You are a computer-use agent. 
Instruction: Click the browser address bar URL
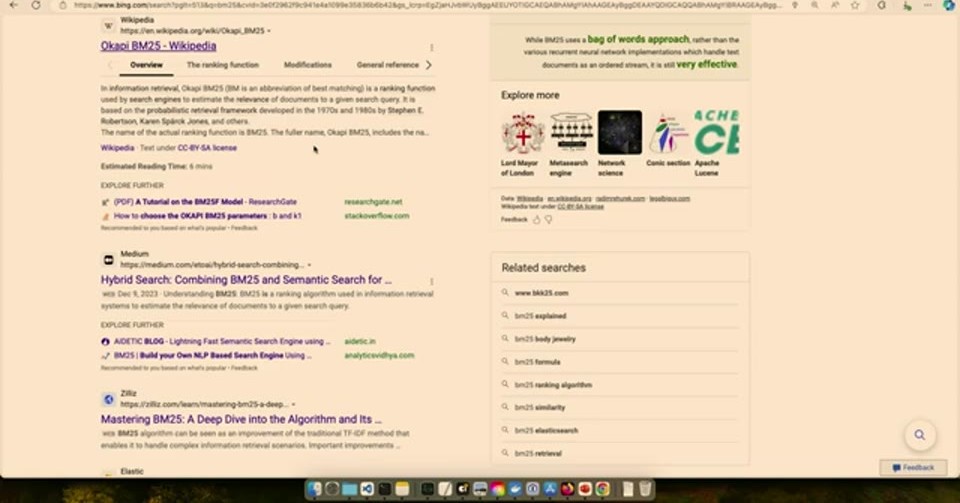click(427, 5)
